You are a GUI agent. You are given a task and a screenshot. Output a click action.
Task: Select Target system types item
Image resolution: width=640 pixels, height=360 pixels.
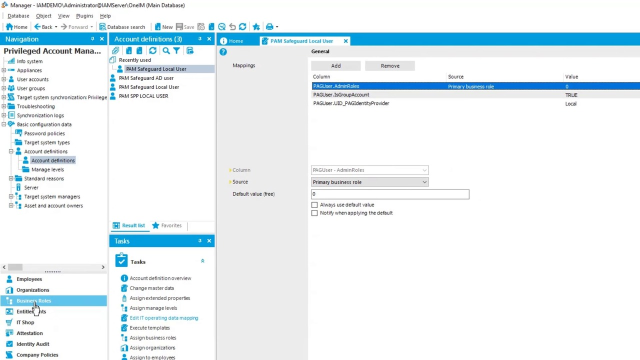tap(47, 142)
